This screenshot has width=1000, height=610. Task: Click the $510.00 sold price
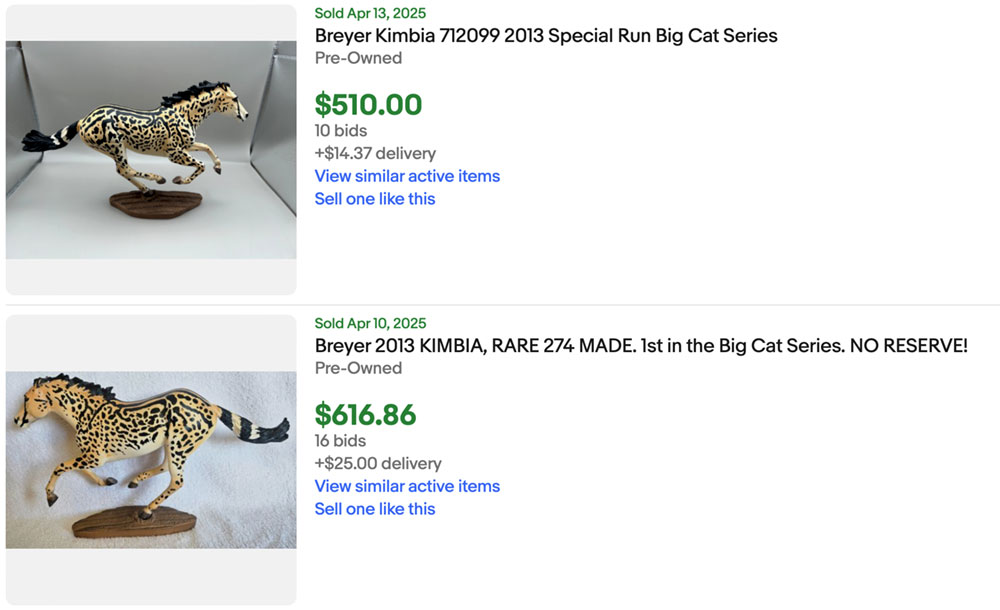(368, 104)
